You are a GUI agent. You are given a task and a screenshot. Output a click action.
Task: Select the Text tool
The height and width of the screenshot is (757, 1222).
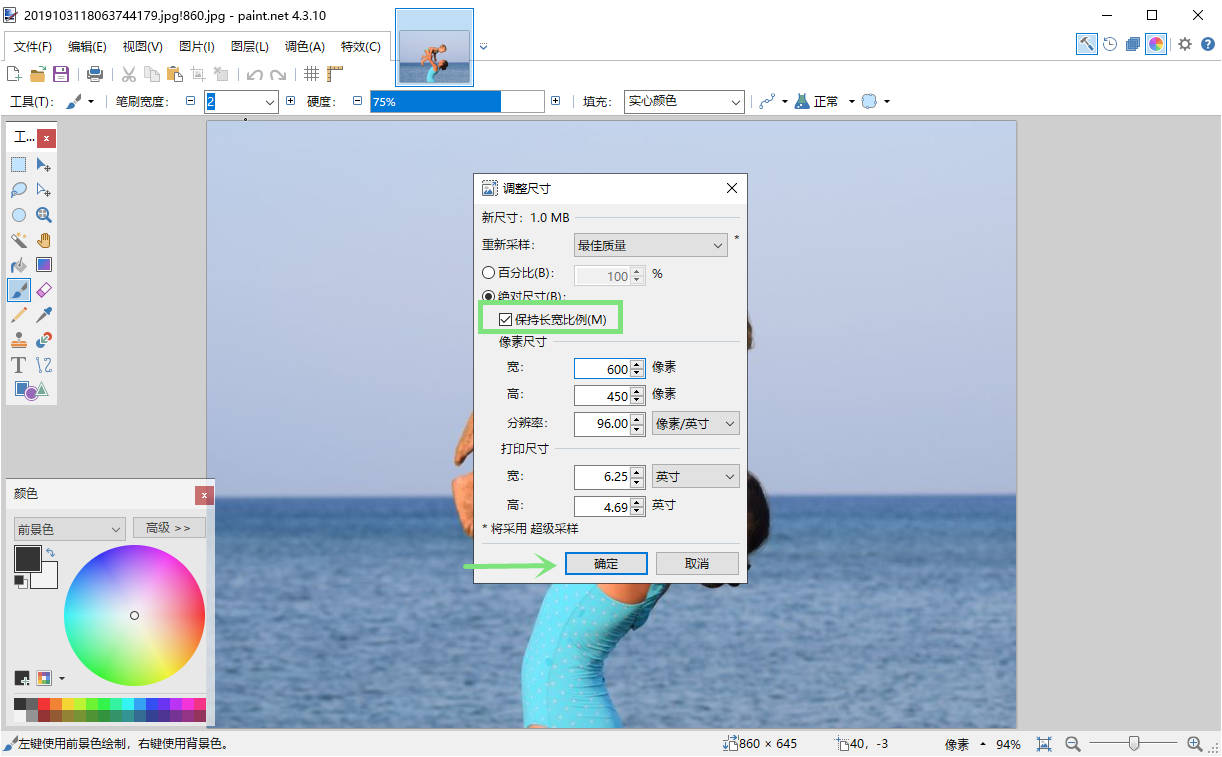[19, 365]
